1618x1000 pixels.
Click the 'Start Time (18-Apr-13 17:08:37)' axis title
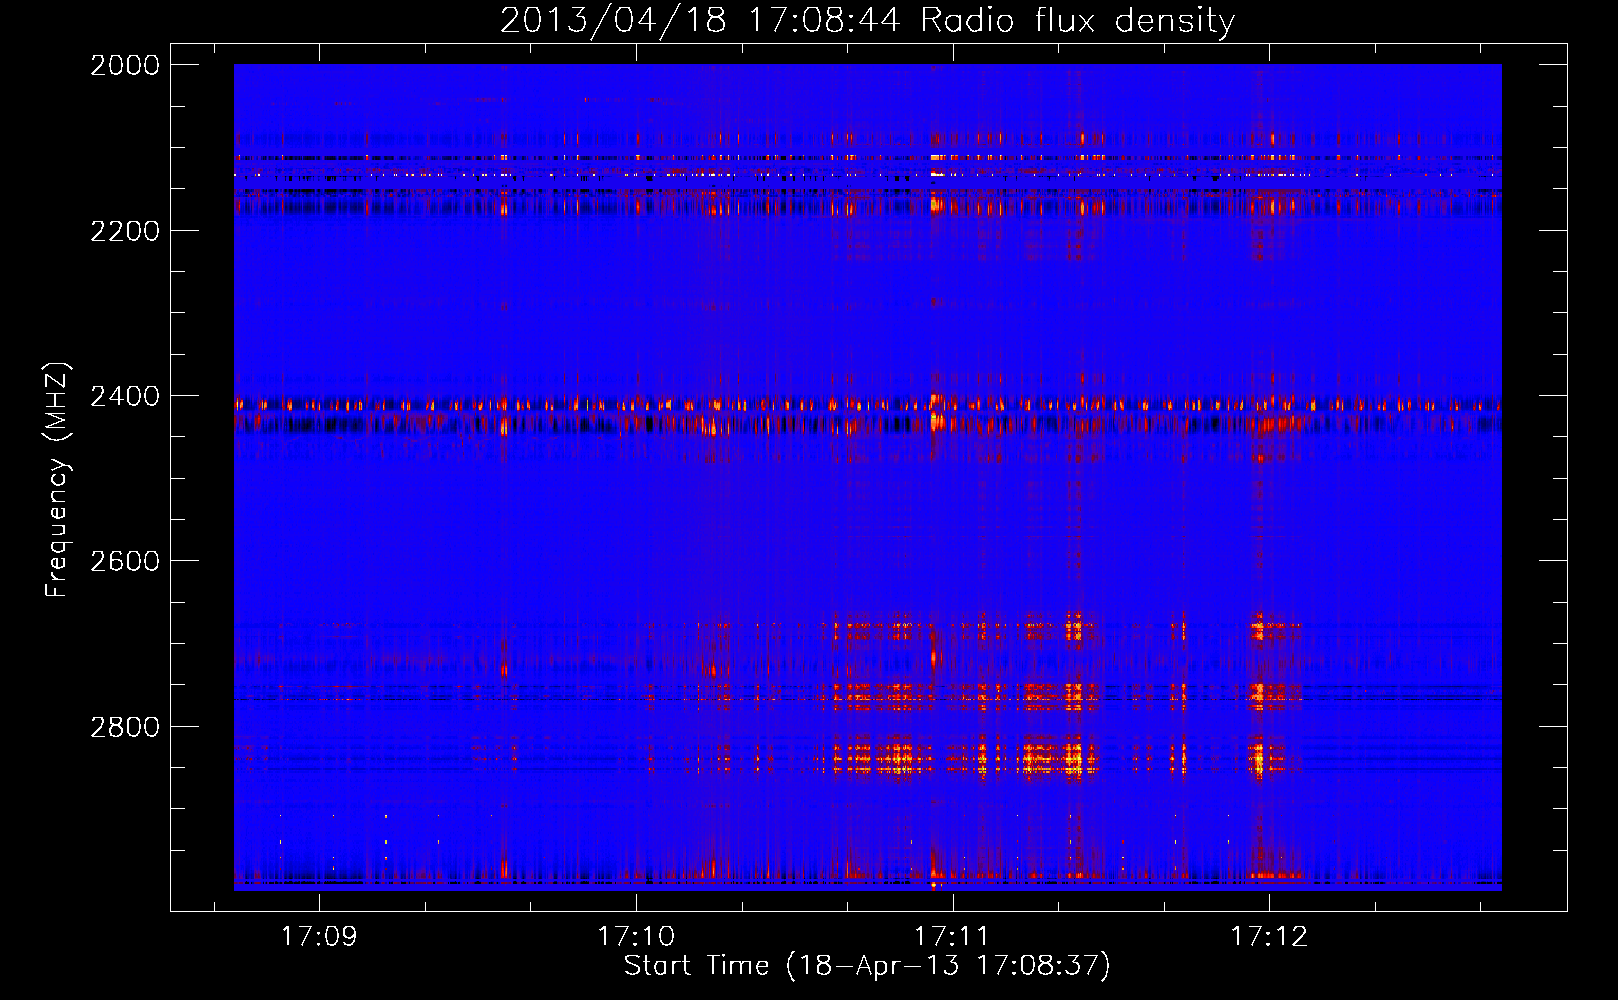point(867,966)
